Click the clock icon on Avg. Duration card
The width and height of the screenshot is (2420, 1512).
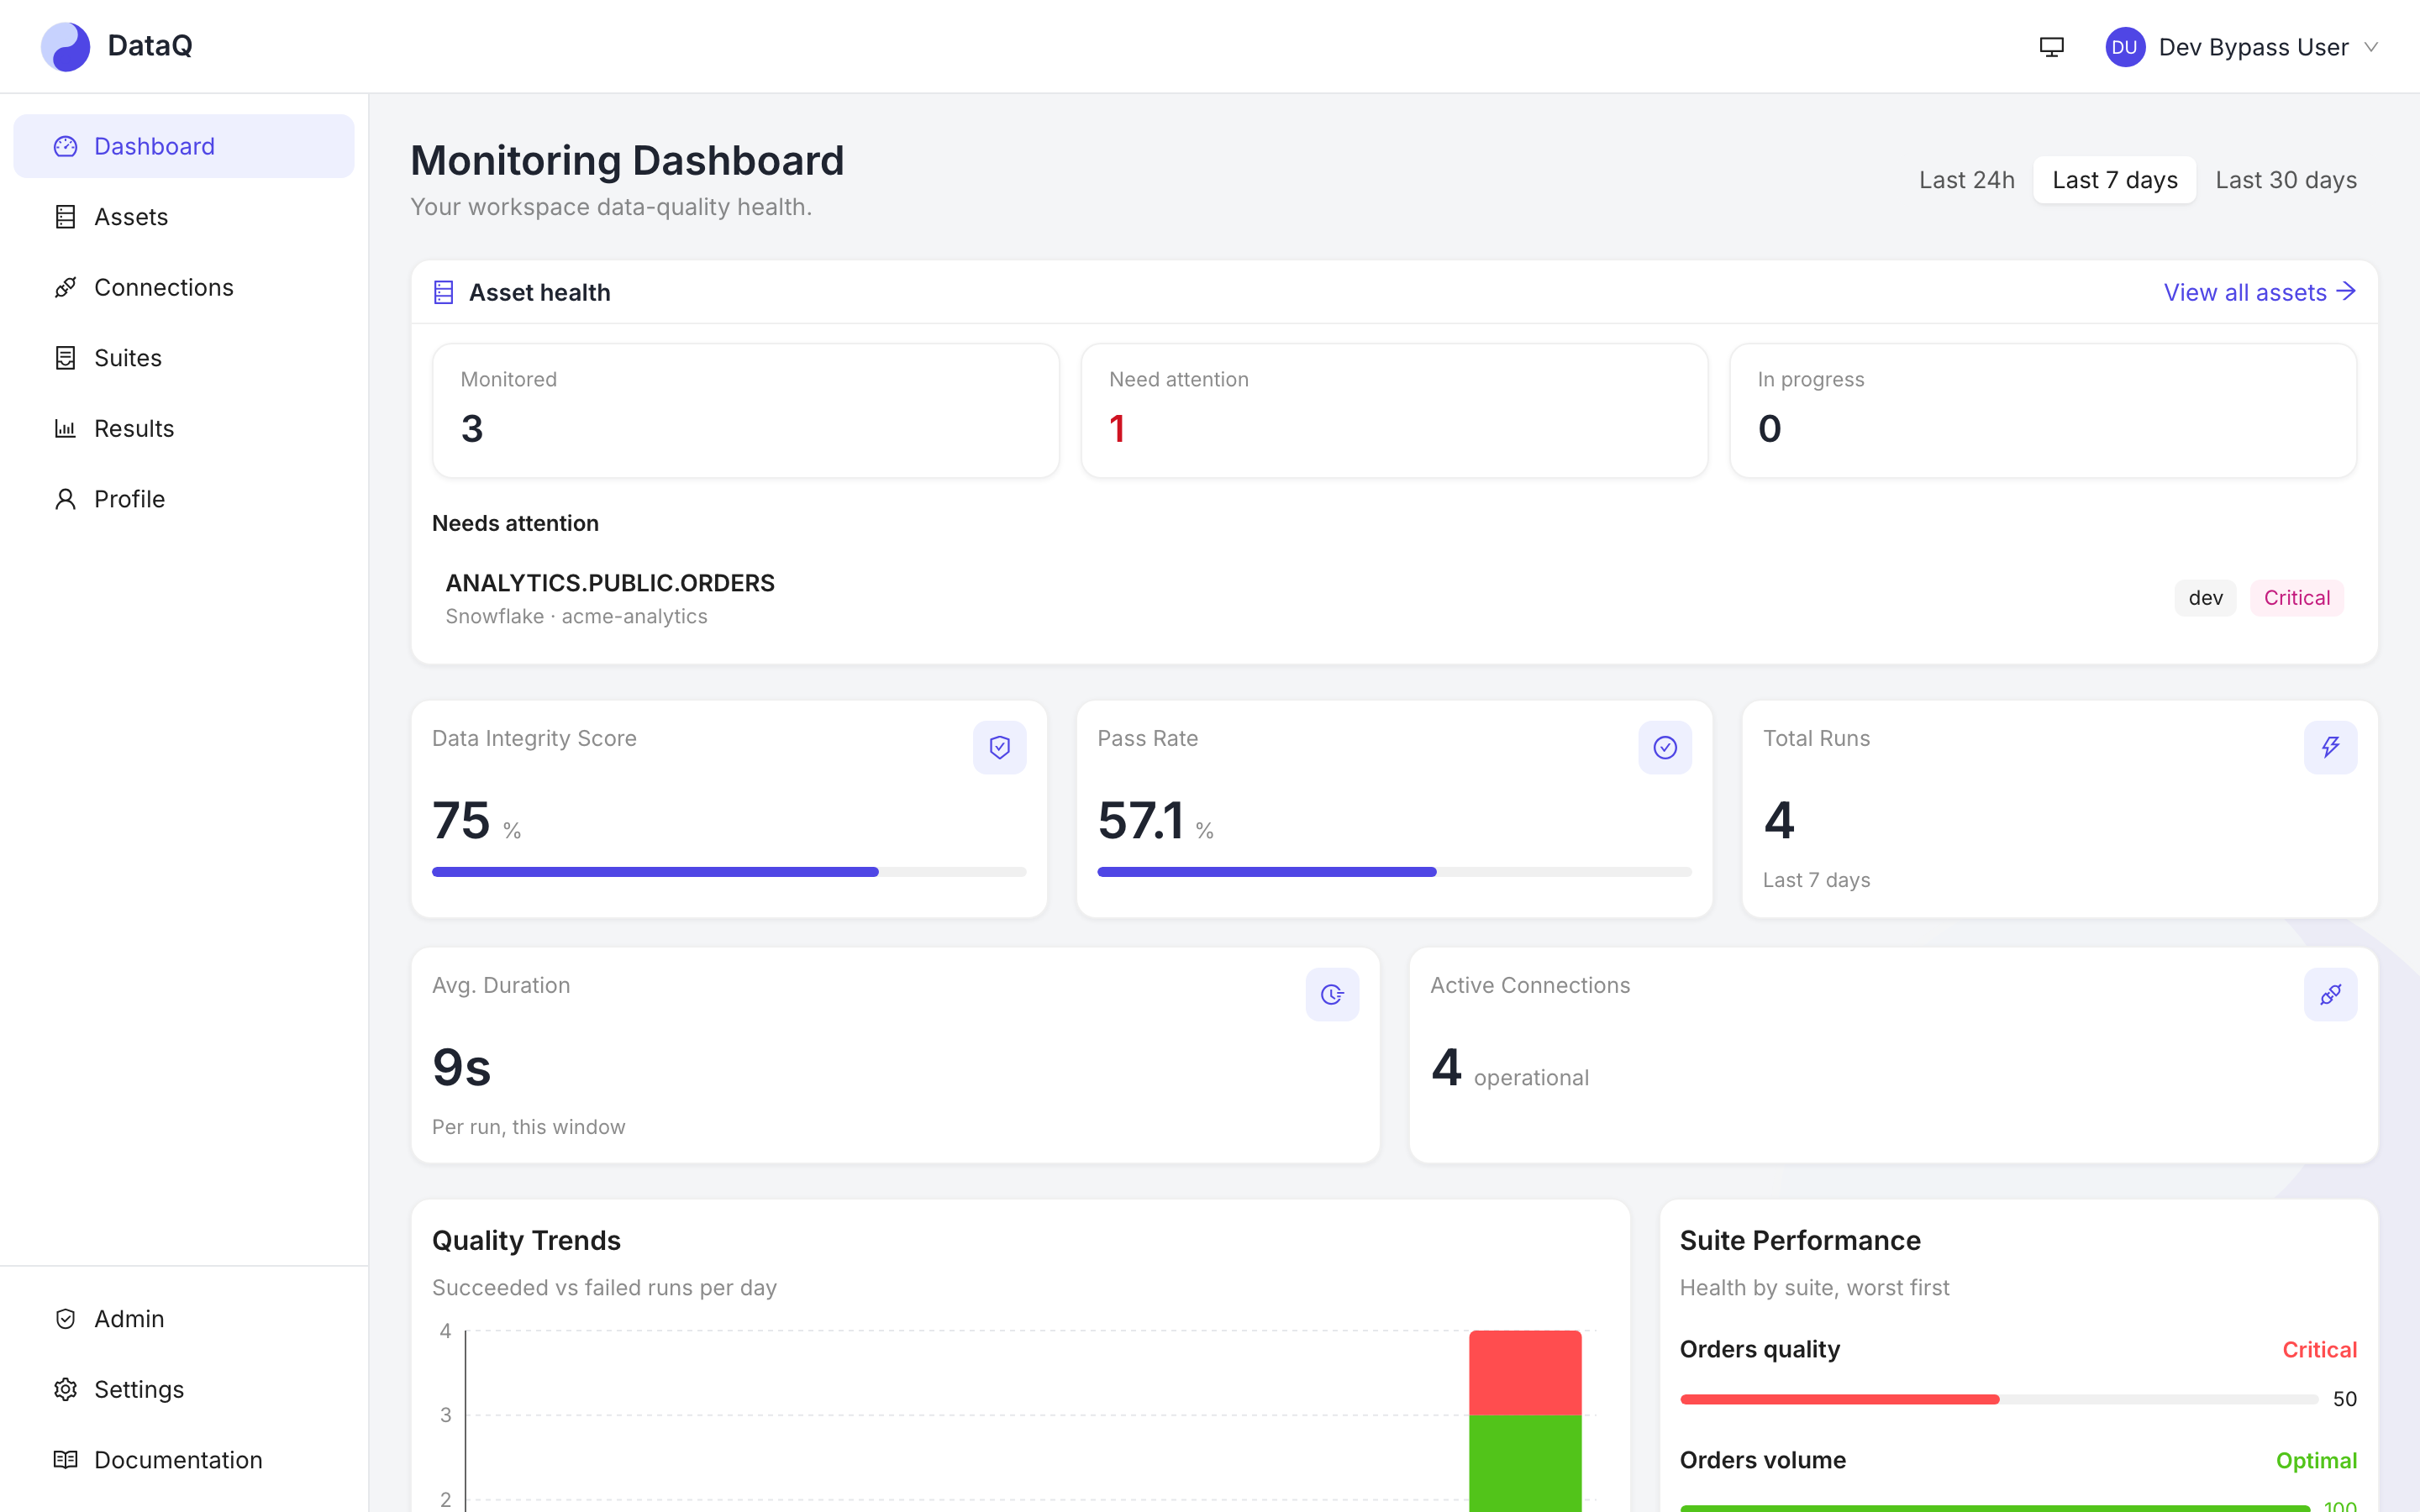tap(1332, 994)
